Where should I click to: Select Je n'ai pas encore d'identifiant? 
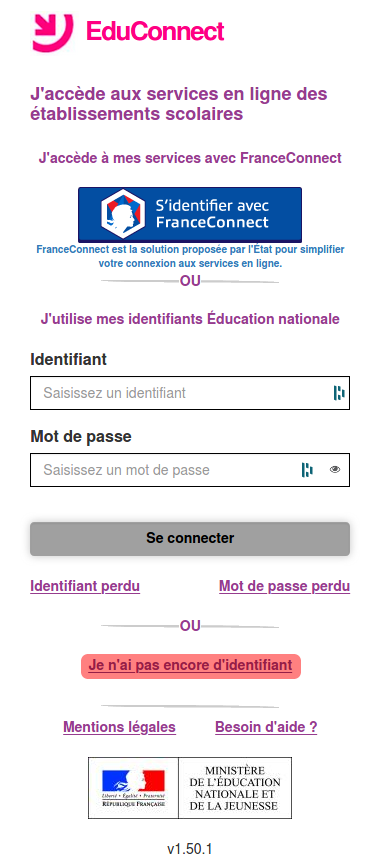190,665
